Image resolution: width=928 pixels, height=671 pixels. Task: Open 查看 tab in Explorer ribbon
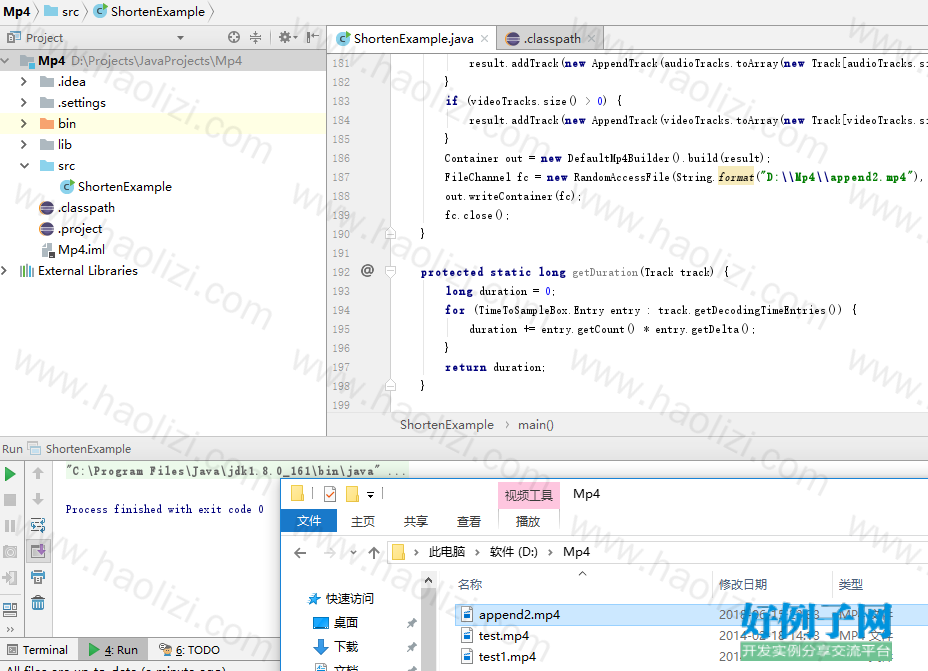point(469,521)
